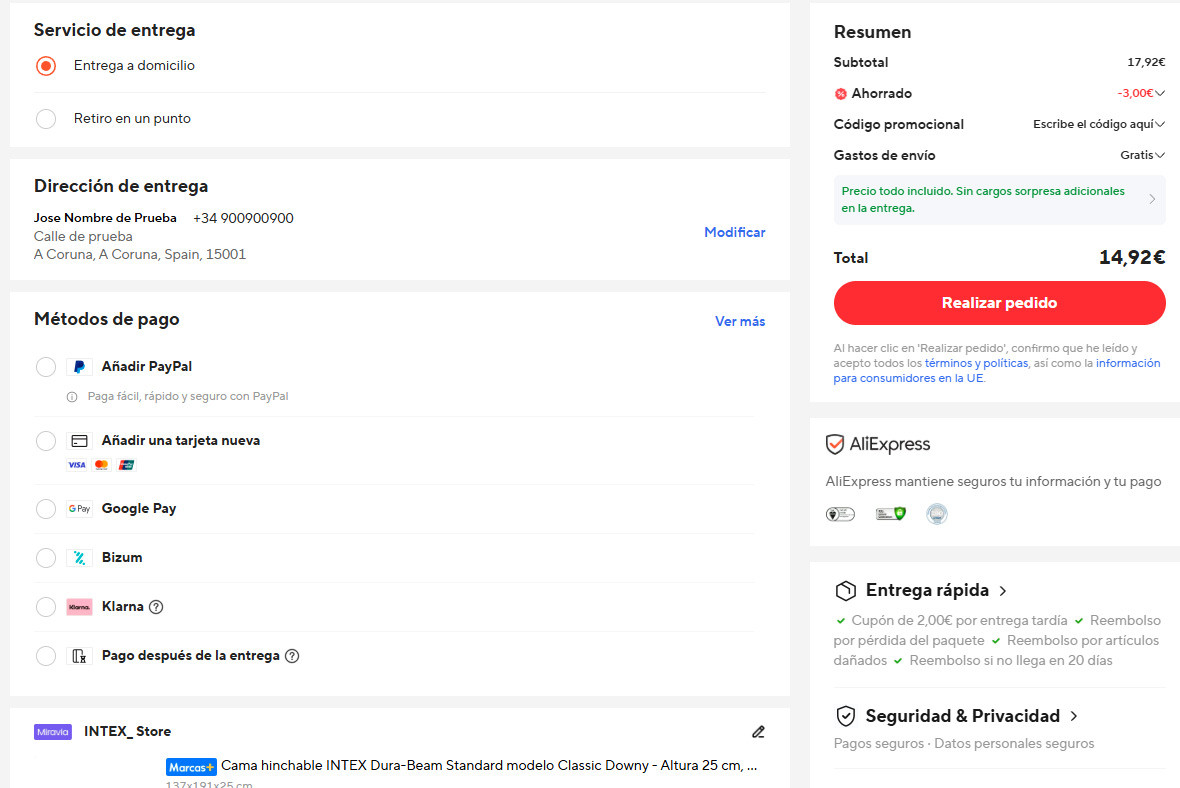Click Pagos seguros · Datos personales seguros text
The image size is (1180, 788).
[964, 744]
